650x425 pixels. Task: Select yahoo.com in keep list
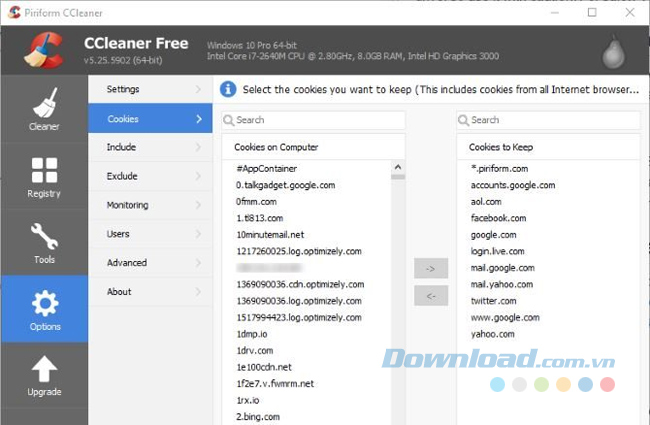tap(492, 334)
